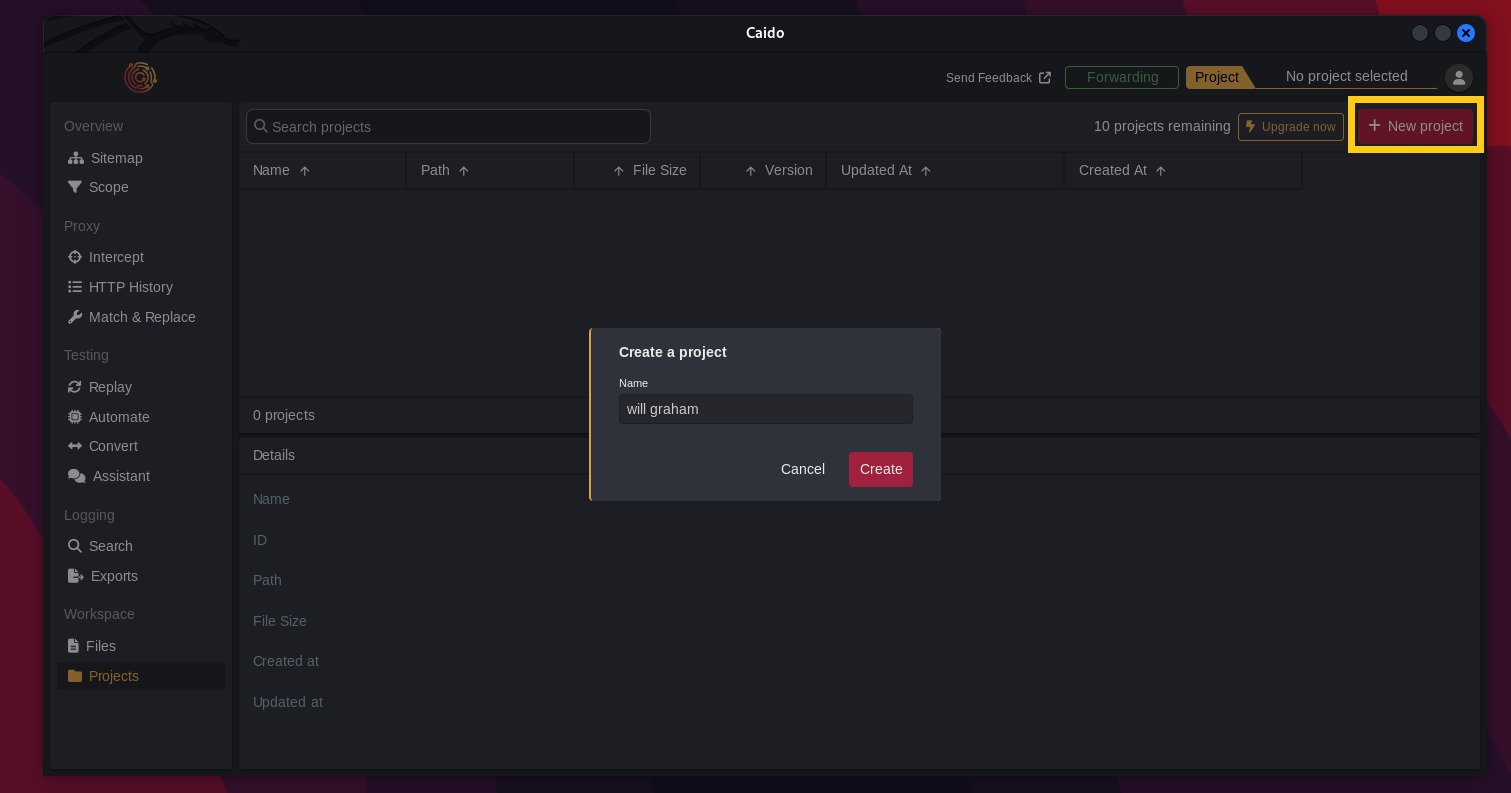This screenshot has width=1511, height=793.
Task: Click the Sitemap icon in sidebar
Action: (75, 158)
